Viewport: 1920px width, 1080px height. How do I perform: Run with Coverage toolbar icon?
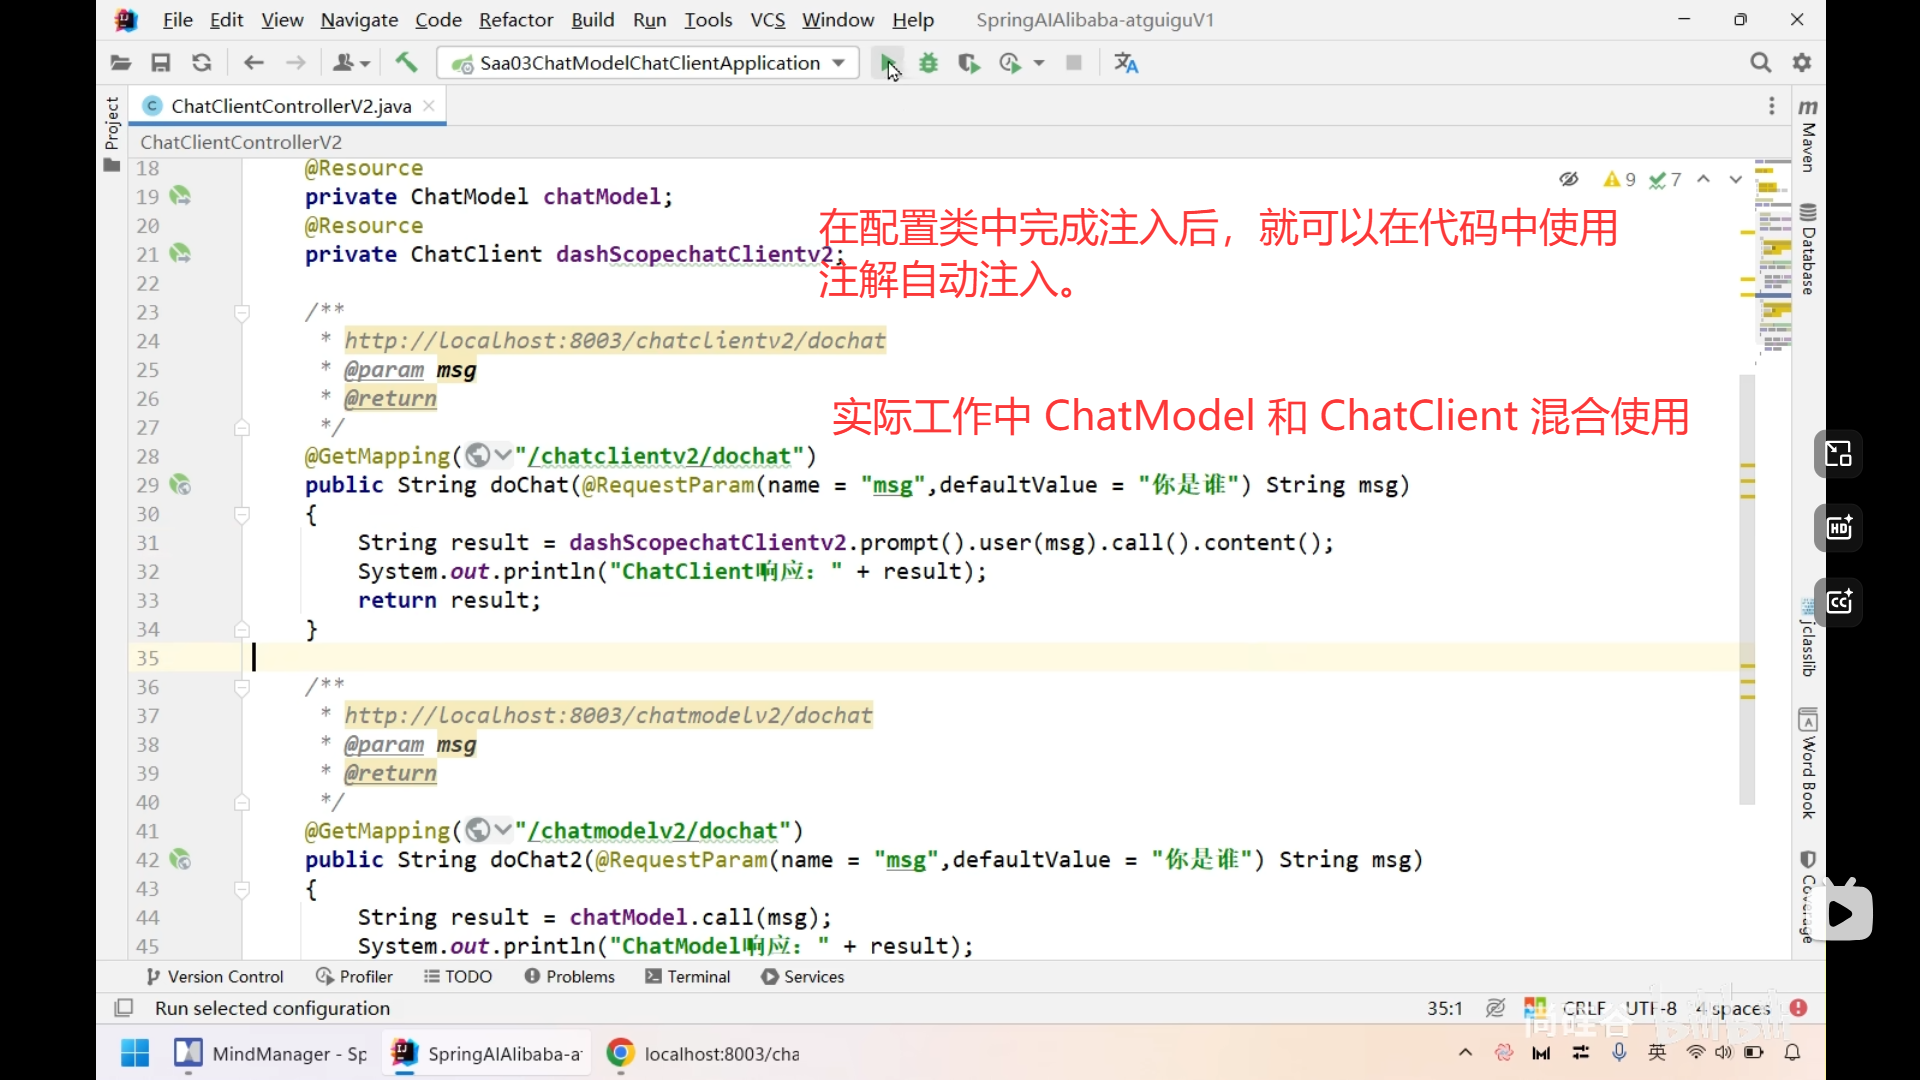[x=968, y=63]
